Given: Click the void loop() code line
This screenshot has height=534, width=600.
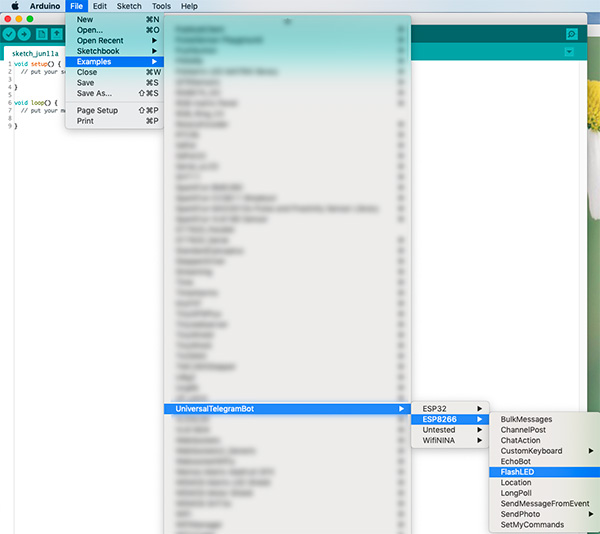Looking at the screenshot, I should [36, 103].
